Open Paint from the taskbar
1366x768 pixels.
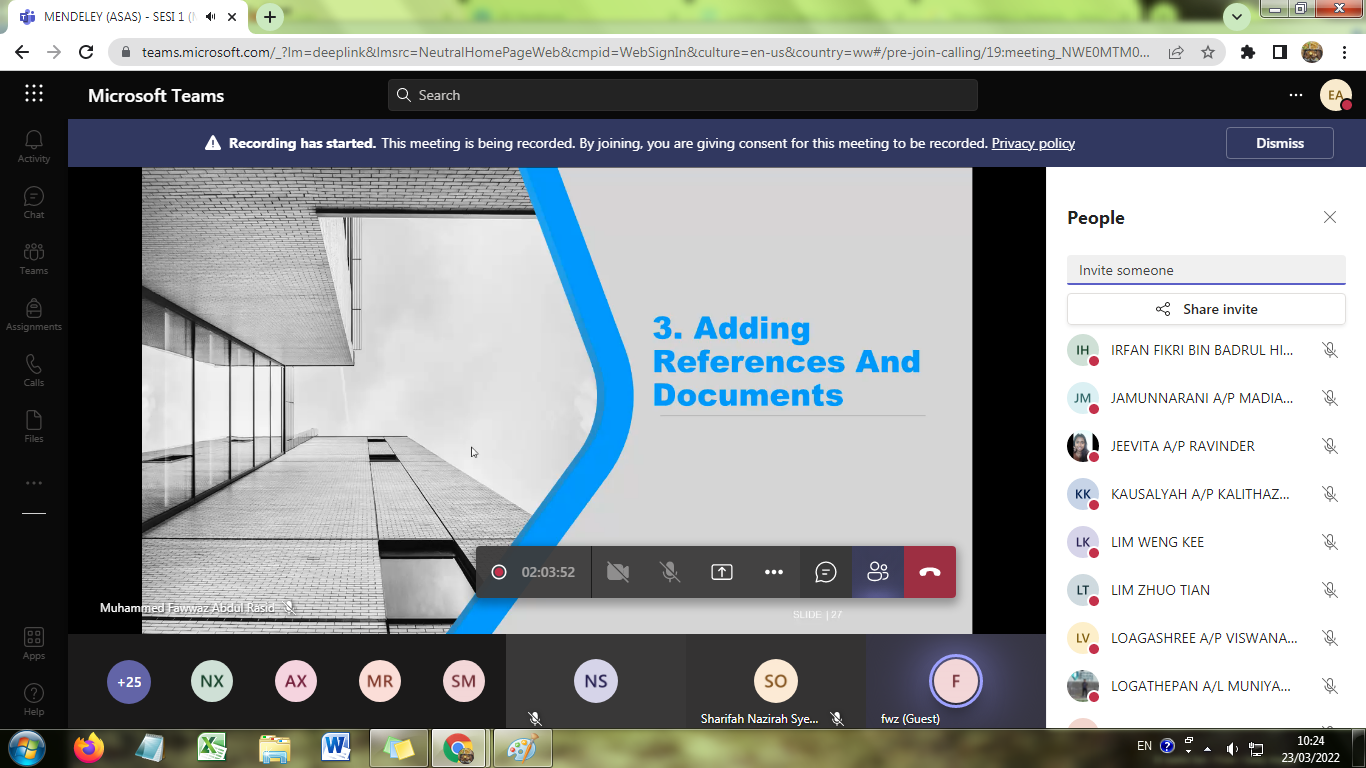pyautogui.click(x=522, y=748)
